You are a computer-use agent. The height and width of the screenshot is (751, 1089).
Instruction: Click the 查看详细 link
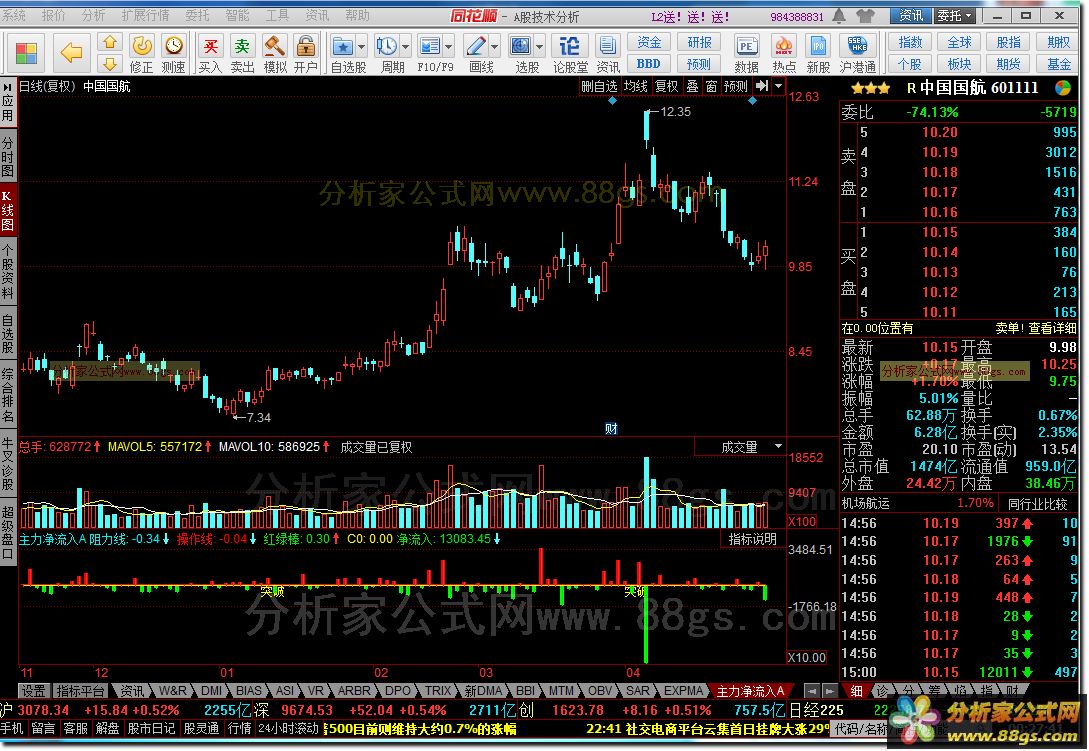click(1052, 328)
